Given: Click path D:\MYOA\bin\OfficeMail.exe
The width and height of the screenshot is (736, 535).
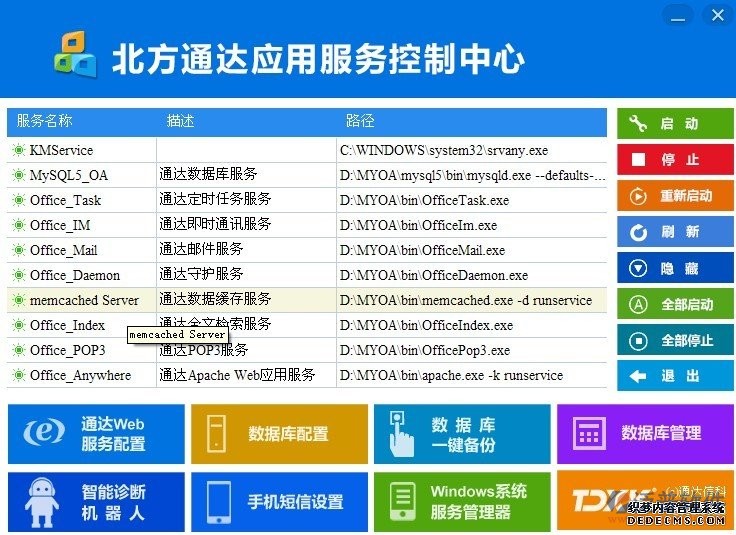Looking at the screenshot, I should [x=422, y=250].
